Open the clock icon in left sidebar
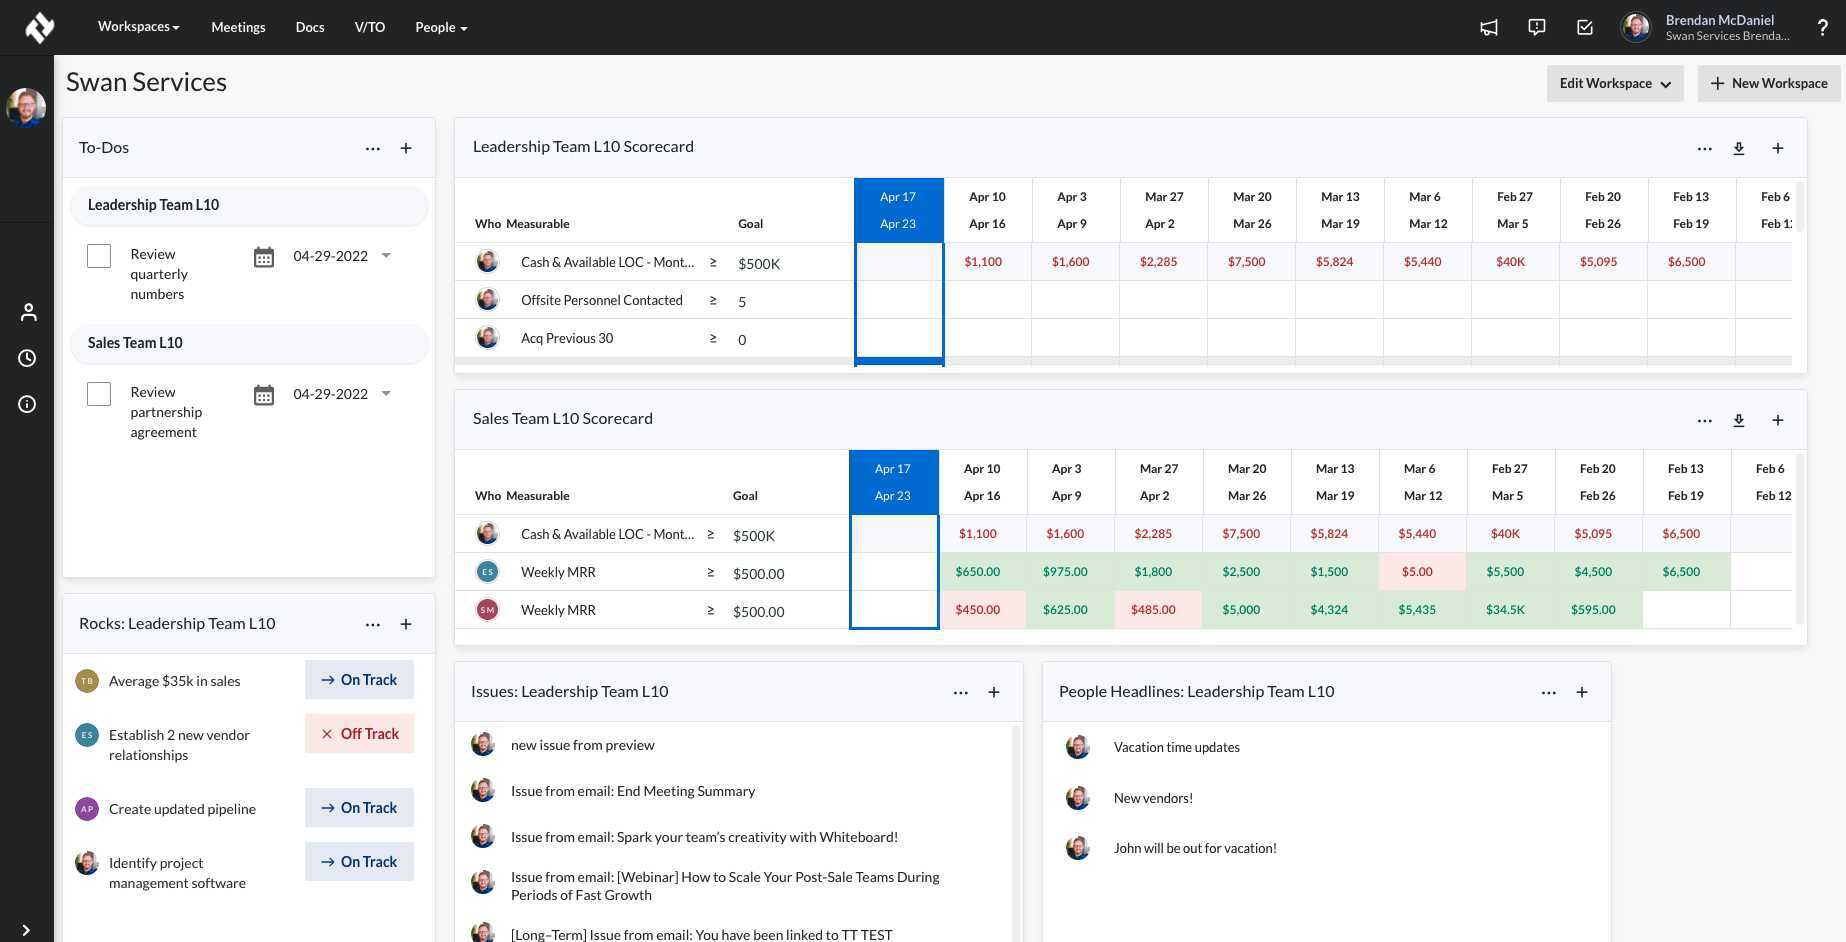This screenshot has height=942, width=1846. (x=27, y=358)
